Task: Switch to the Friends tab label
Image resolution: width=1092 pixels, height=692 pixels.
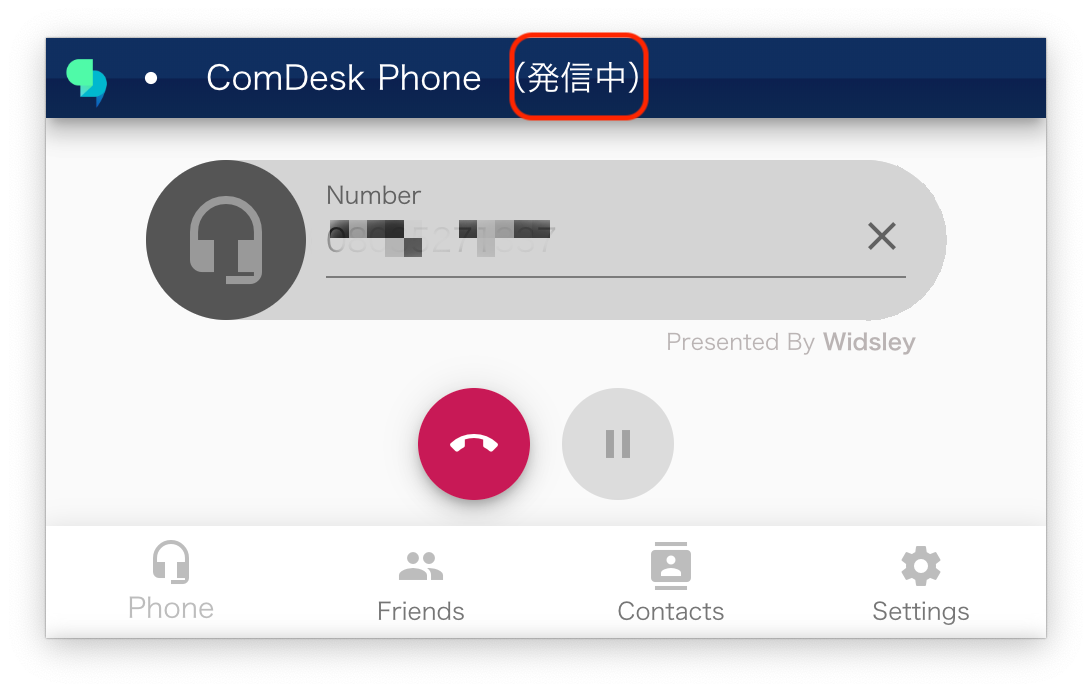Action: coord(421,611)
